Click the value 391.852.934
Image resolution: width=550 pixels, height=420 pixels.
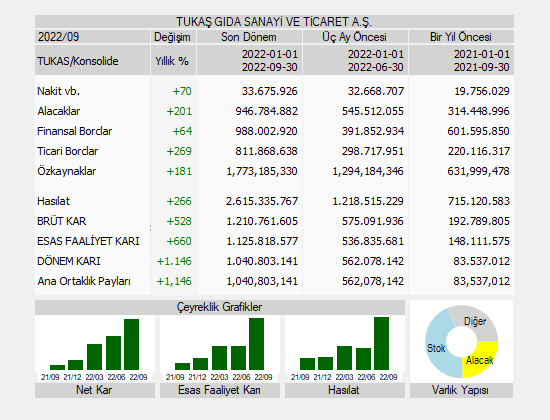(x=373, y=131)
